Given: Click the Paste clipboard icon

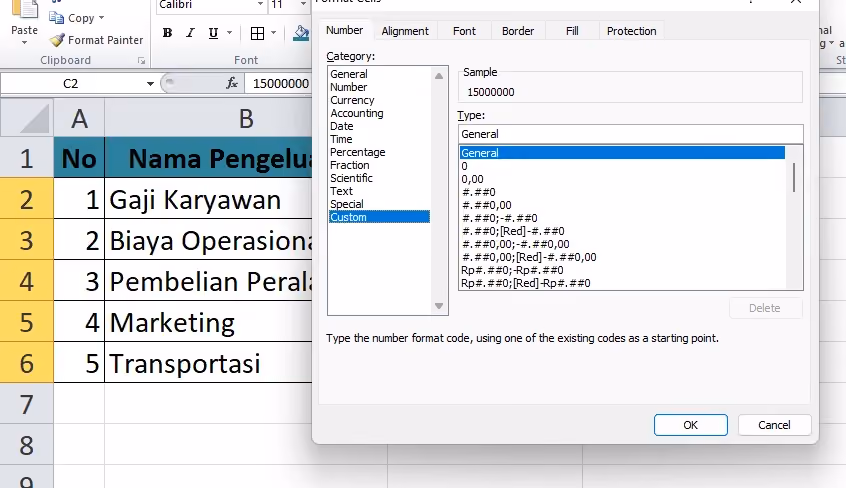Looking at the screenshot, I should tap(25, 10).
